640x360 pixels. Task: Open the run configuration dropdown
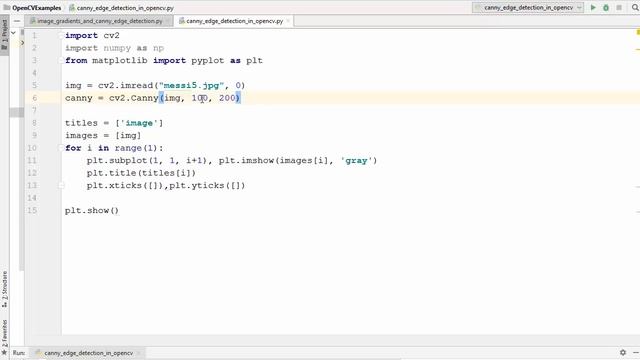[528, 8]
